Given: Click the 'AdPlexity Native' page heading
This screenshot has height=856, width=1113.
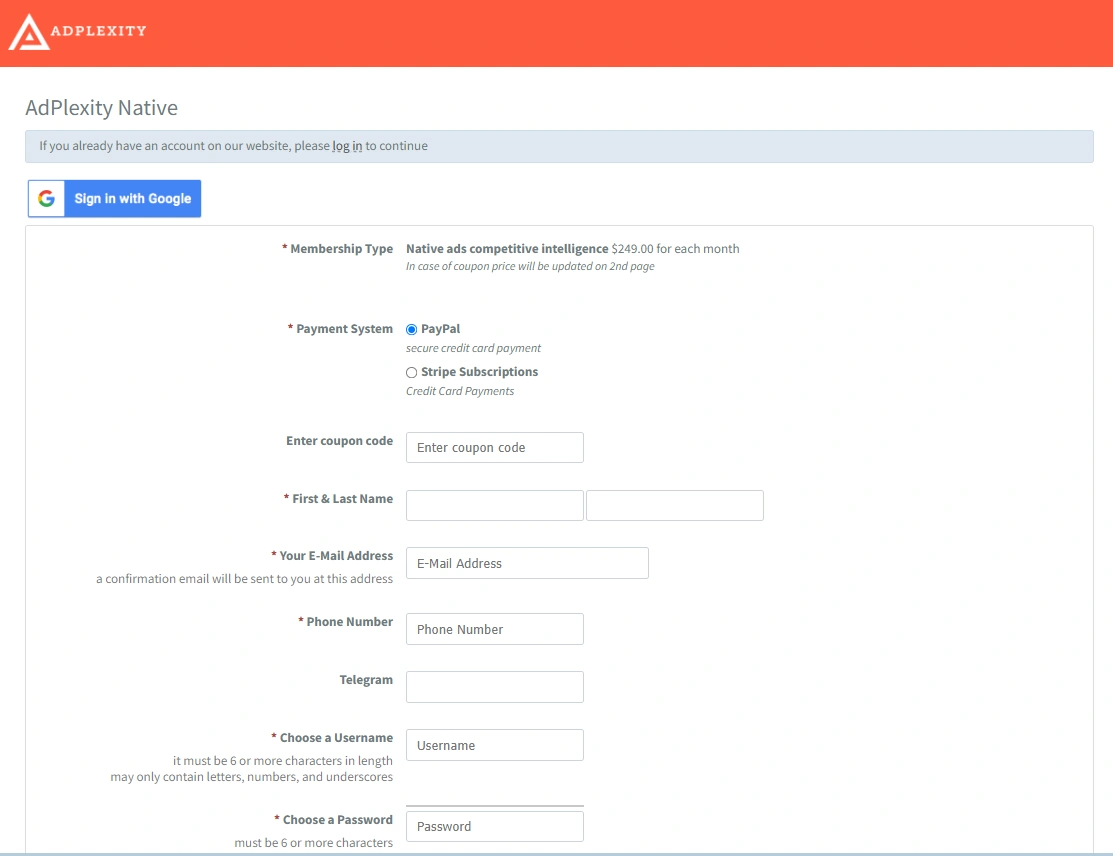Looking at the screenshot, I should point(102,108).
